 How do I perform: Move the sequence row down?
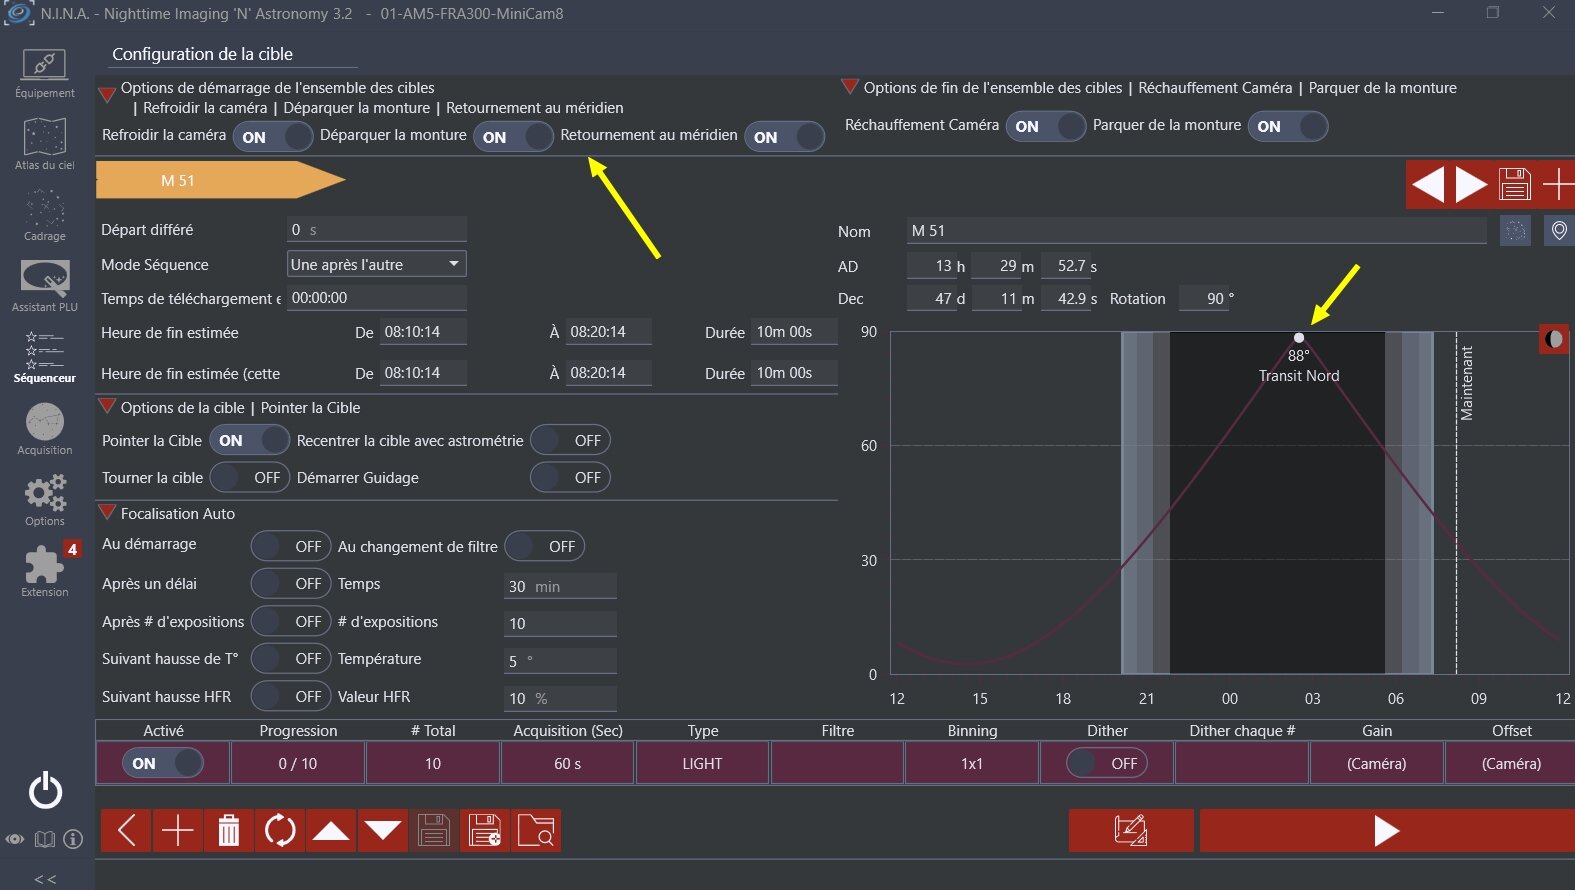383,831
